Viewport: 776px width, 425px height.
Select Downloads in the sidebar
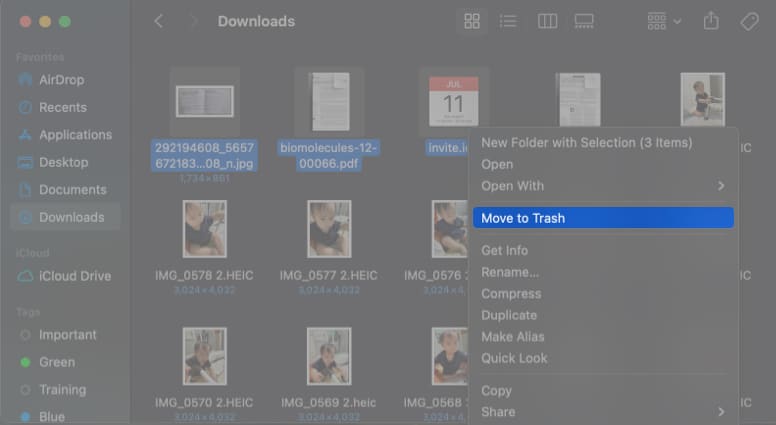(x=65, y=217)
